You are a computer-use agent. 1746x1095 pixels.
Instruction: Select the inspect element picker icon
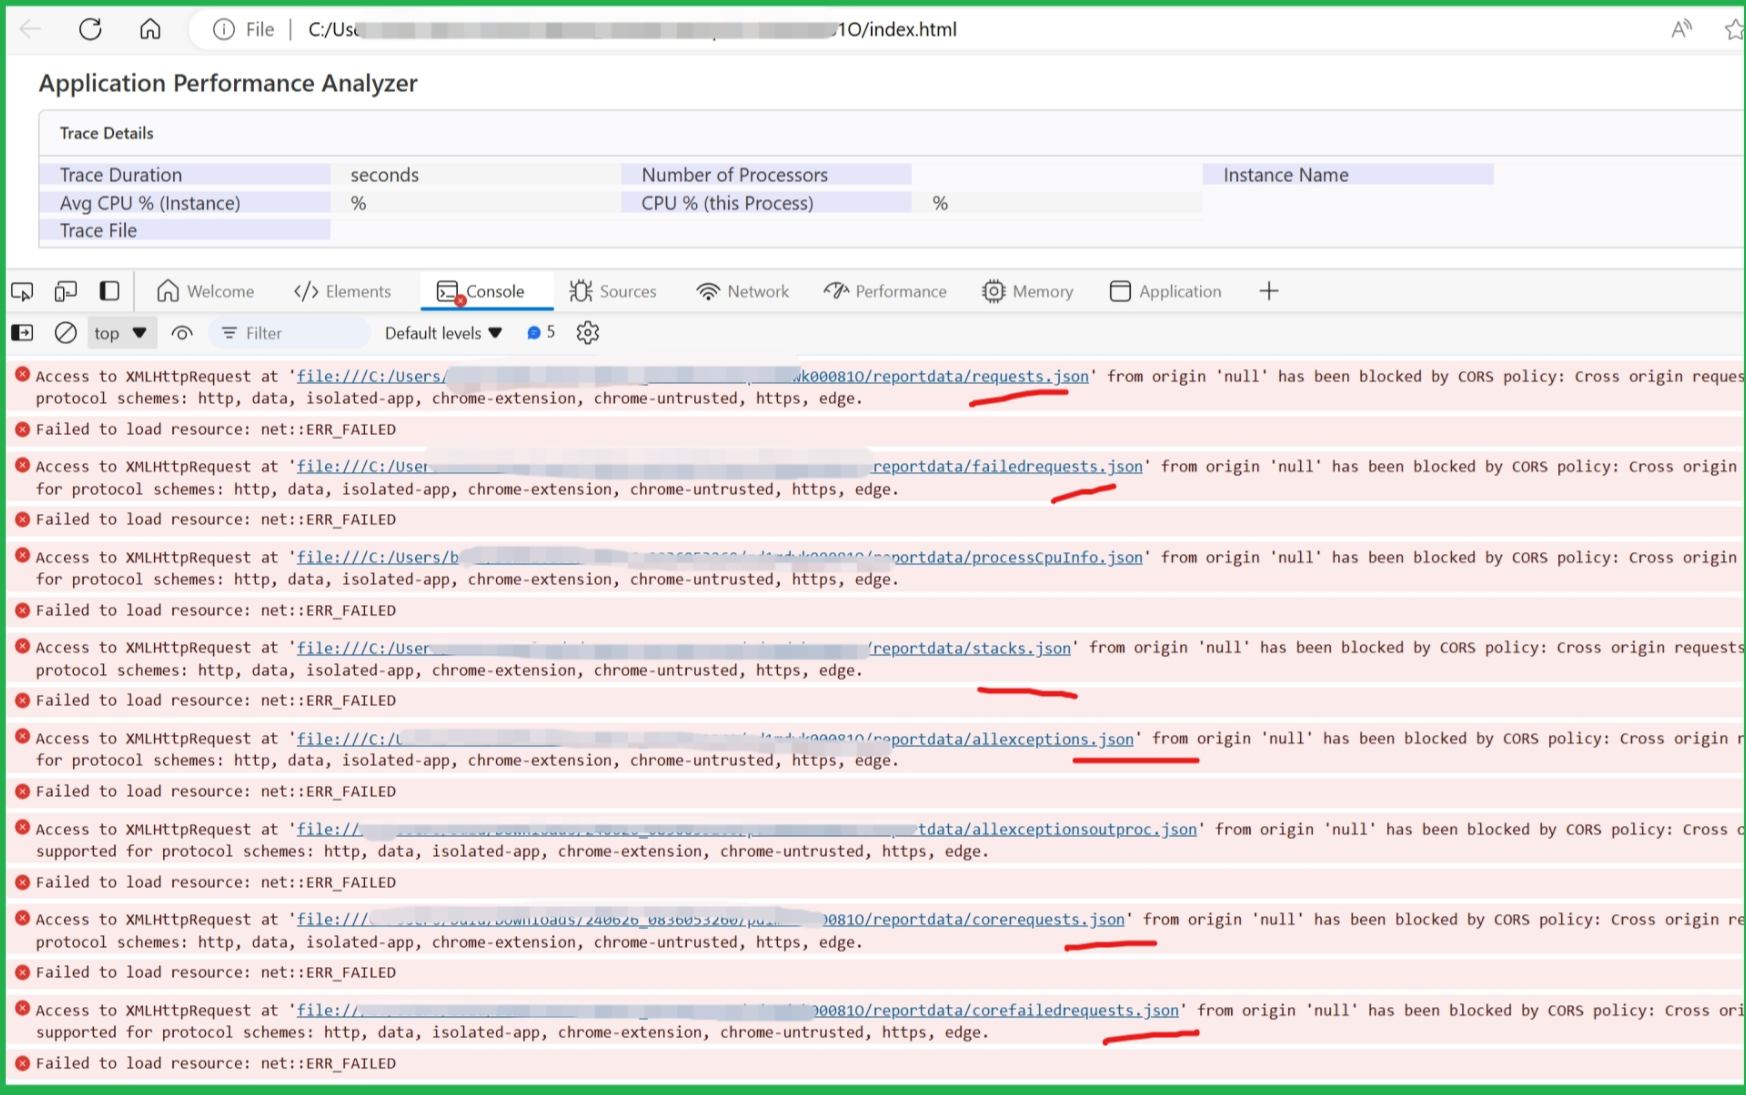click(22, 291)
